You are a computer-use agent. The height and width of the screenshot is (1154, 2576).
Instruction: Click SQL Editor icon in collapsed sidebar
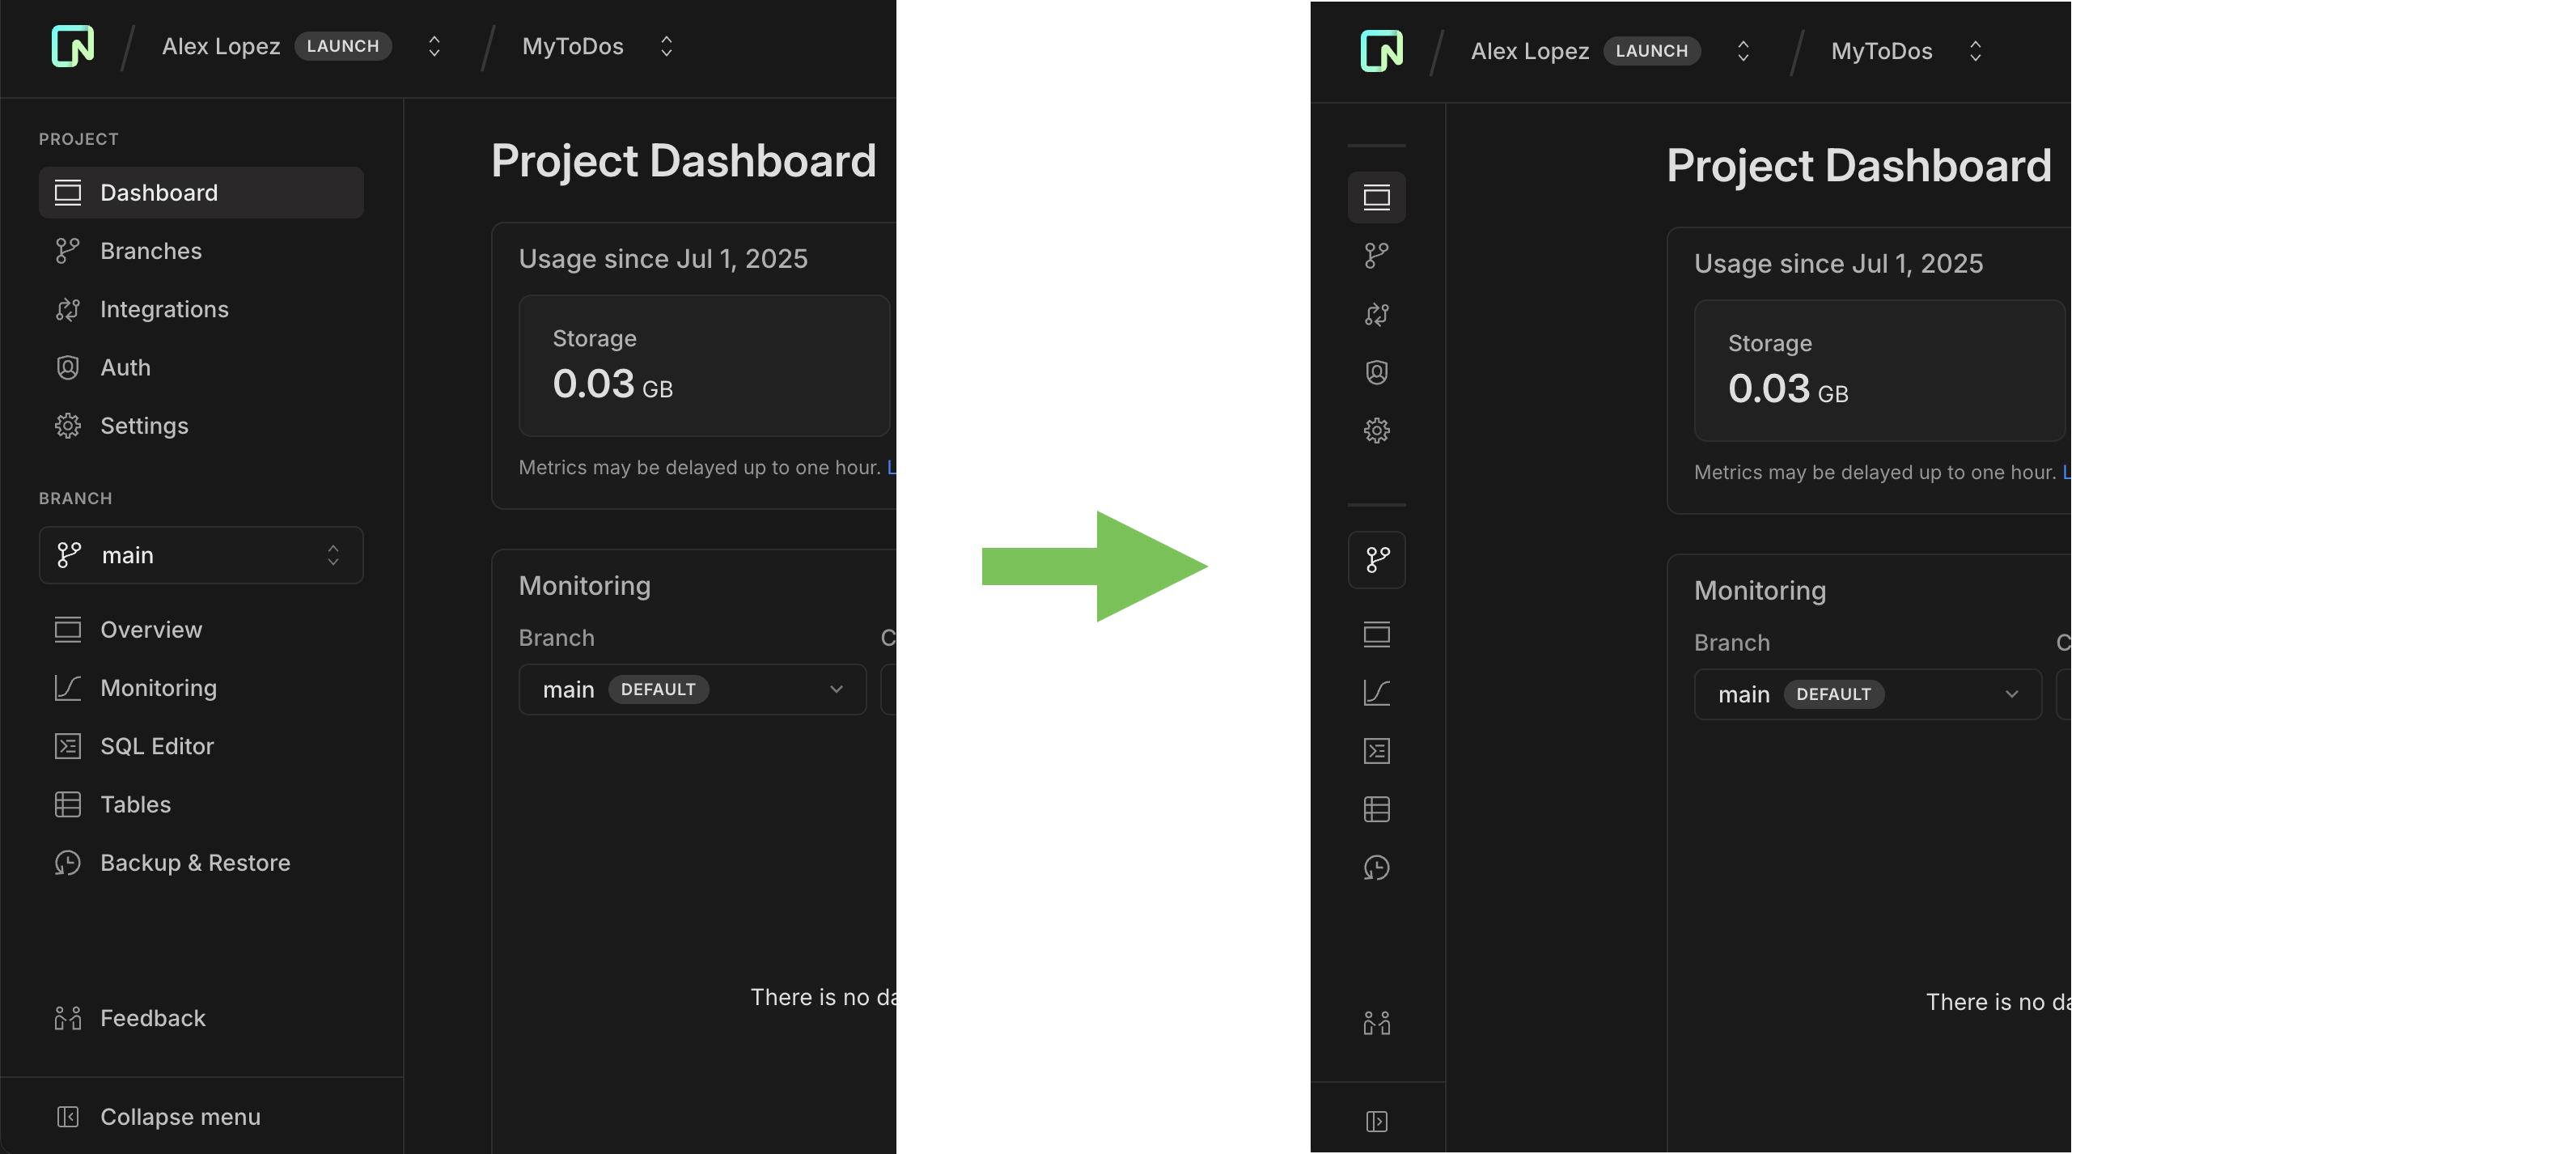point(1377,751)
